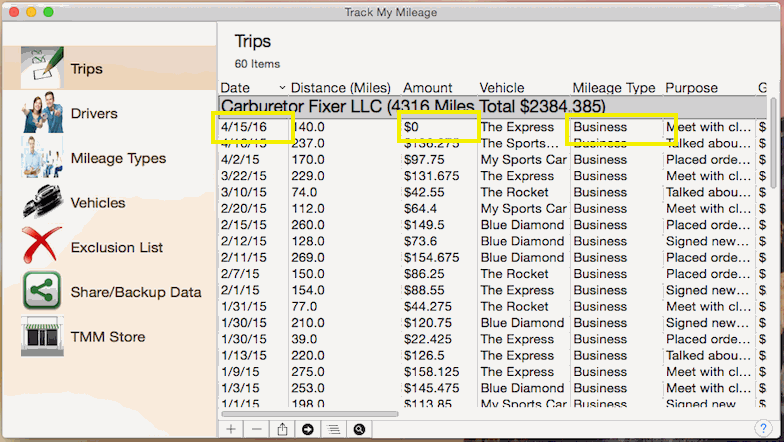The image size is (784, 442).
Task: Click amount $149.5
Action: point(424,225)
